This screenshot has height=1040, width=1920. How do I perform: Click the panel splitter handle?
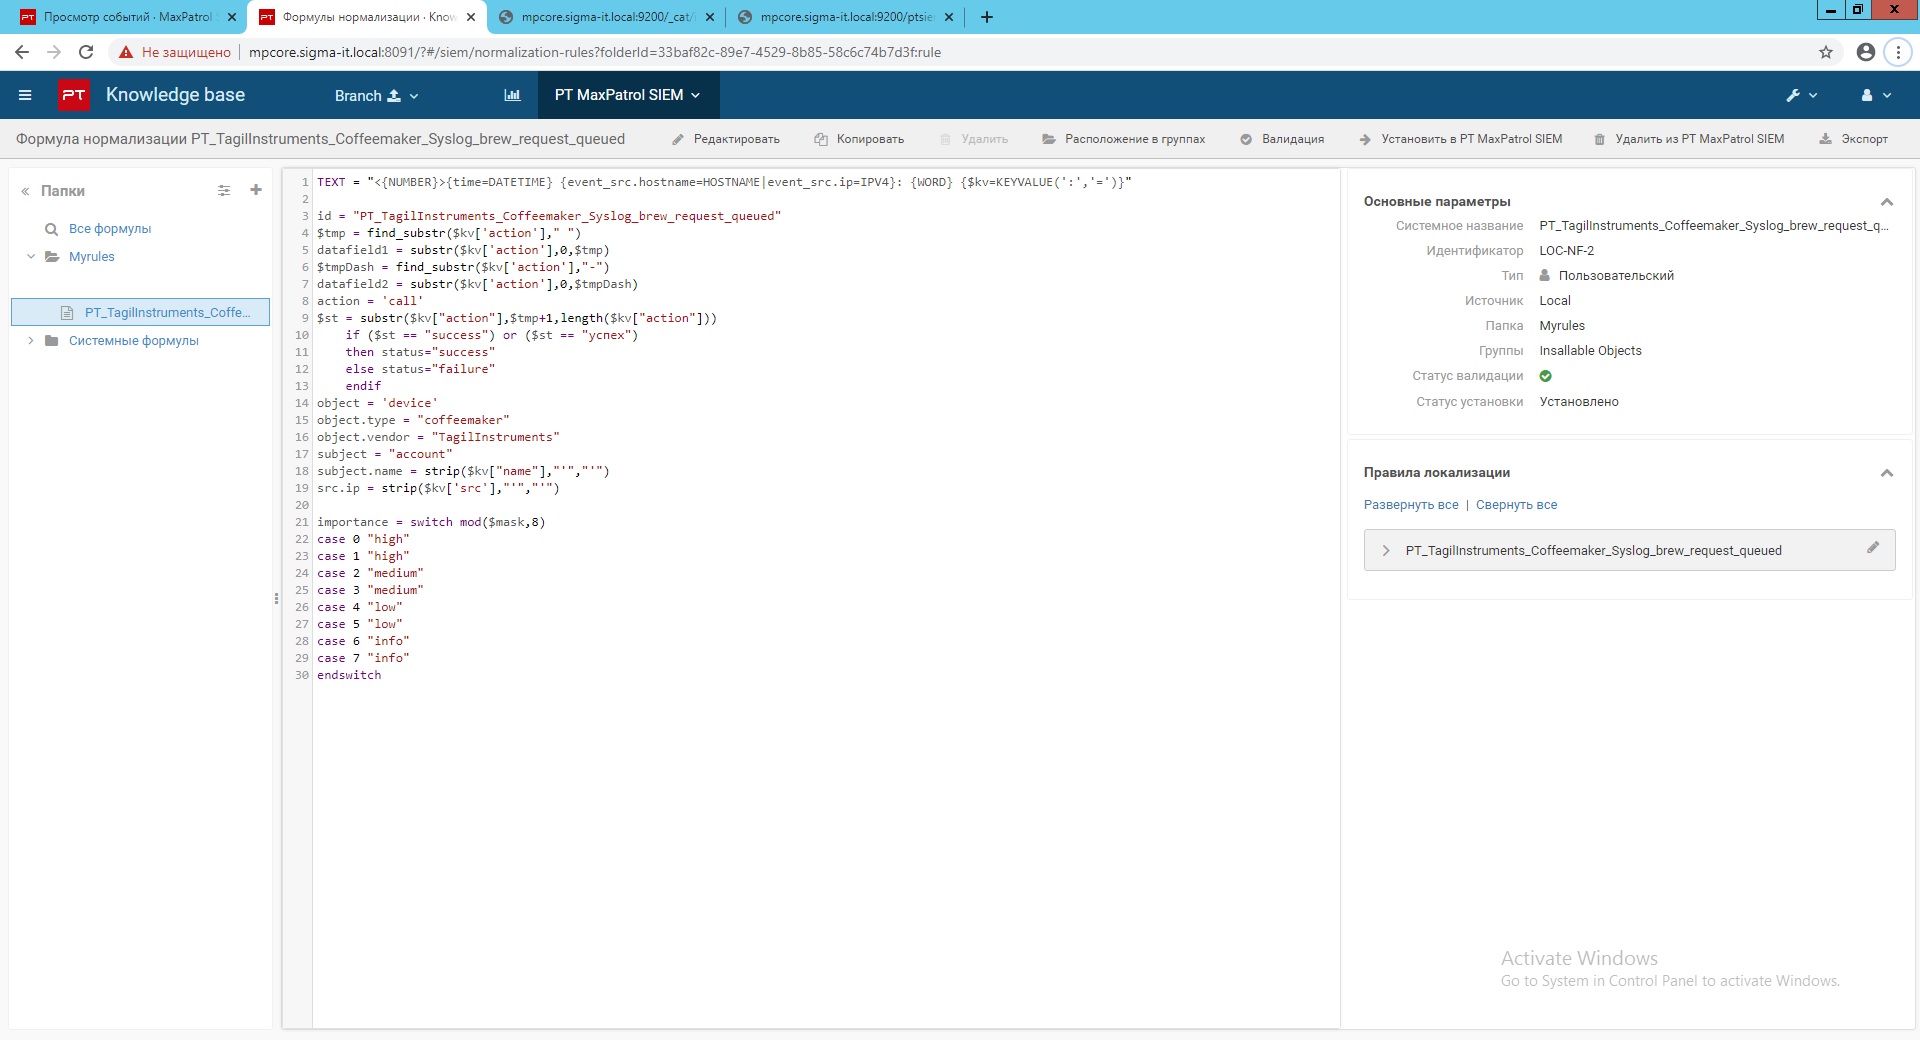(276, 599)
